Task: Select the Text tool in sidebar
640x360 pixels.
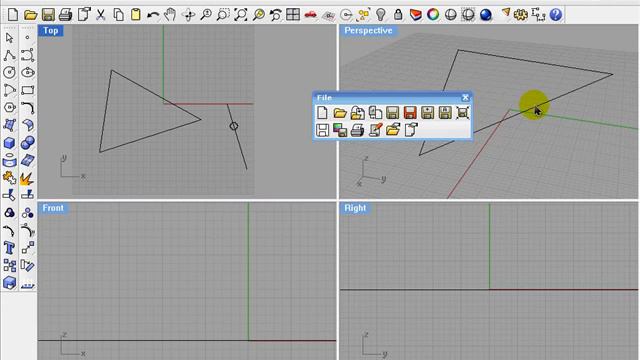Action: click(x=9, y=248)
